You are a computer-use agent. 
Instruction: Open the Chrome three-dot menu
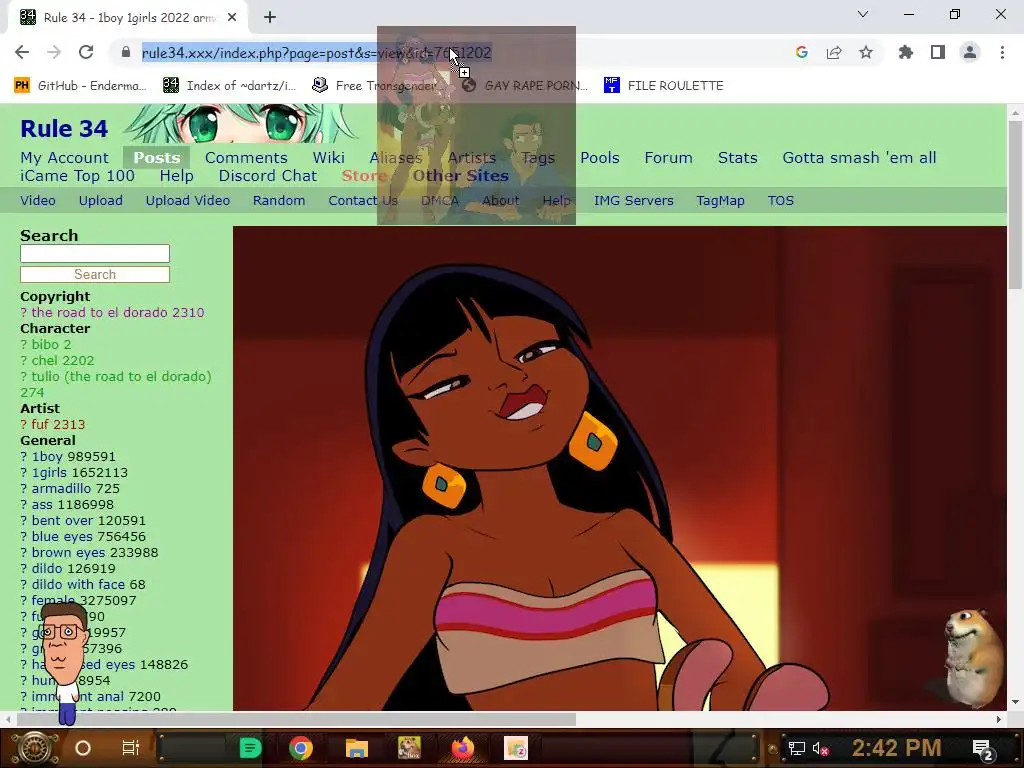click(1002, 52)
